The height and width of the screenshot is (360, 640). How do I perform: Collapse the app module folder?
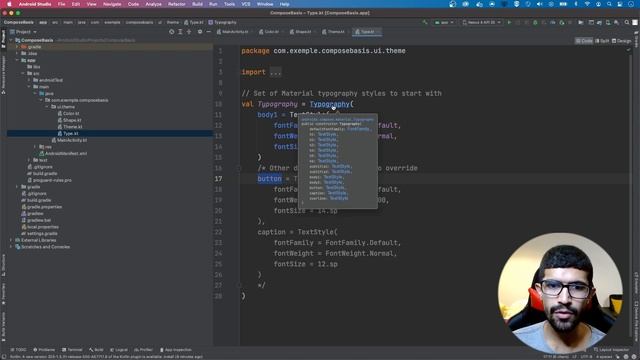click(17, 60)
